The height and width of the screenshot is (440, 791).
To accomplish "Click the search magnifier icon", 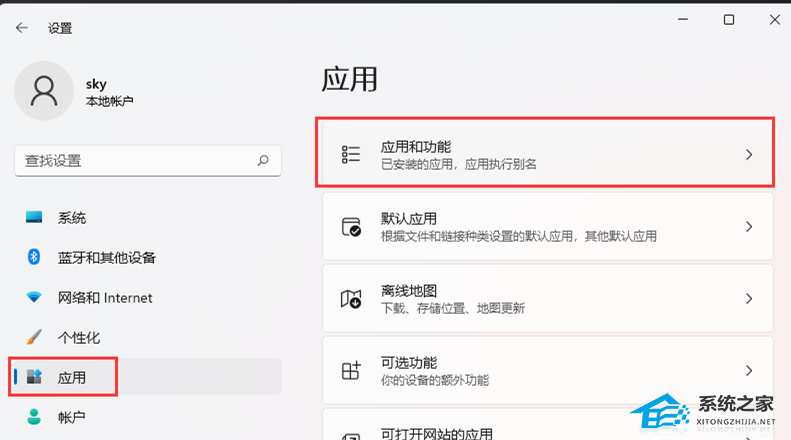I will click(x=263, y=160).
